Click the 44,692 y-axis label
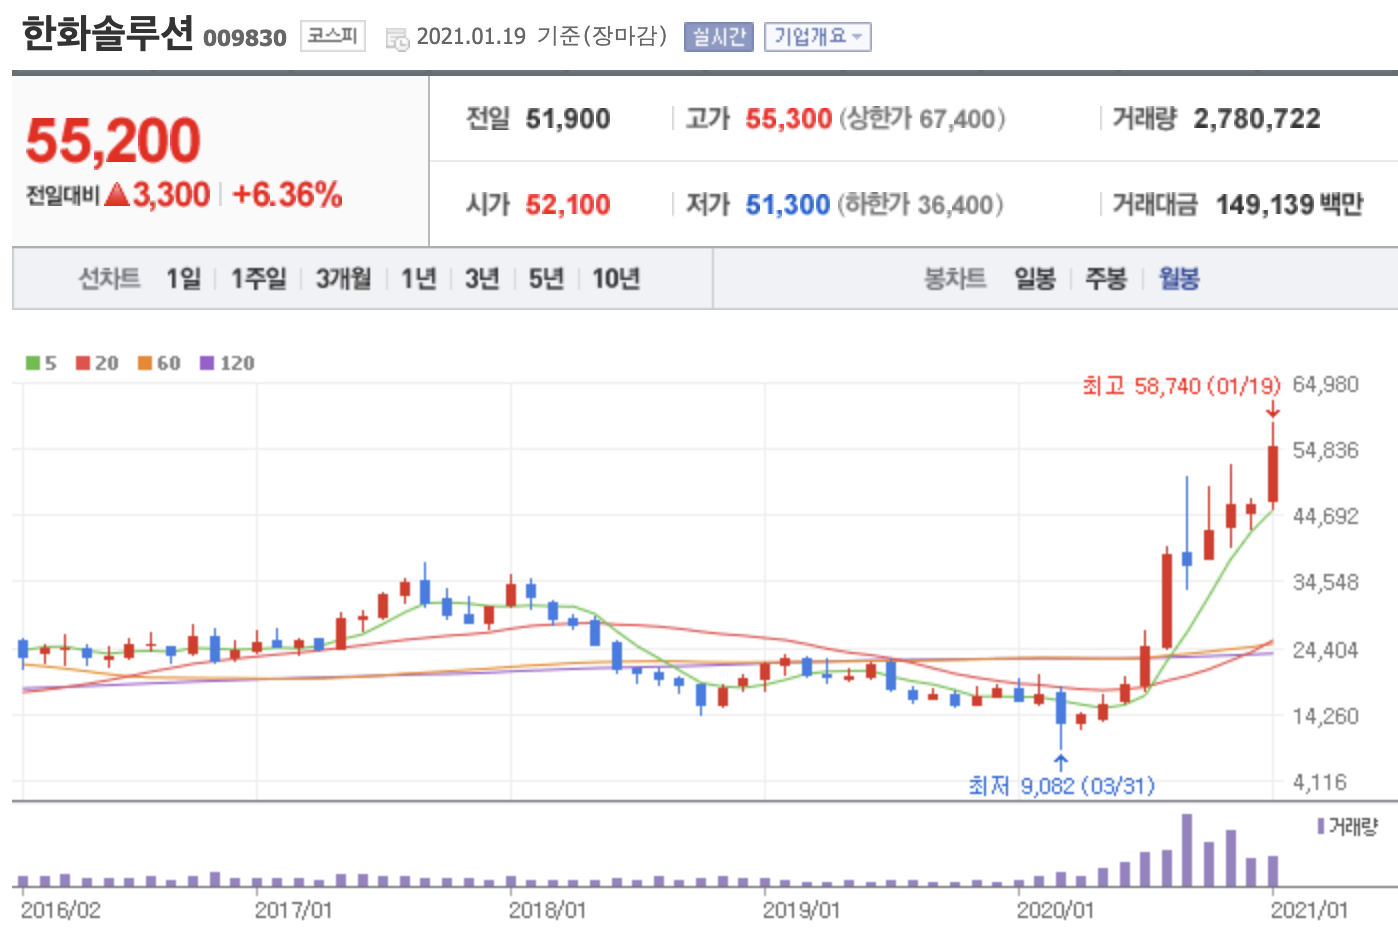The height and width of the screenshot is (942, 1398). tap(1326, 516)
